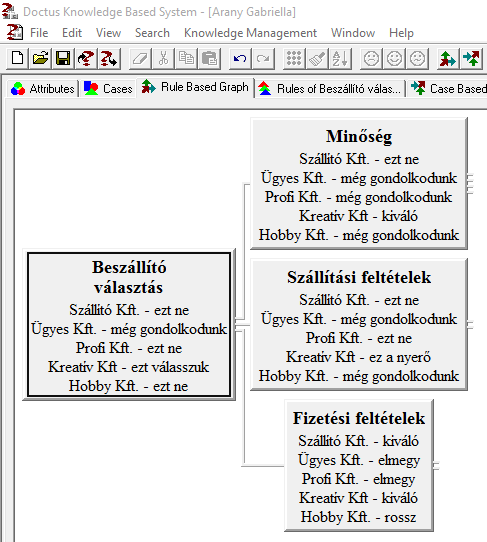The image size is (487, 542).
Task: Open the Edit menu
Action: click(x=72, y=33)
